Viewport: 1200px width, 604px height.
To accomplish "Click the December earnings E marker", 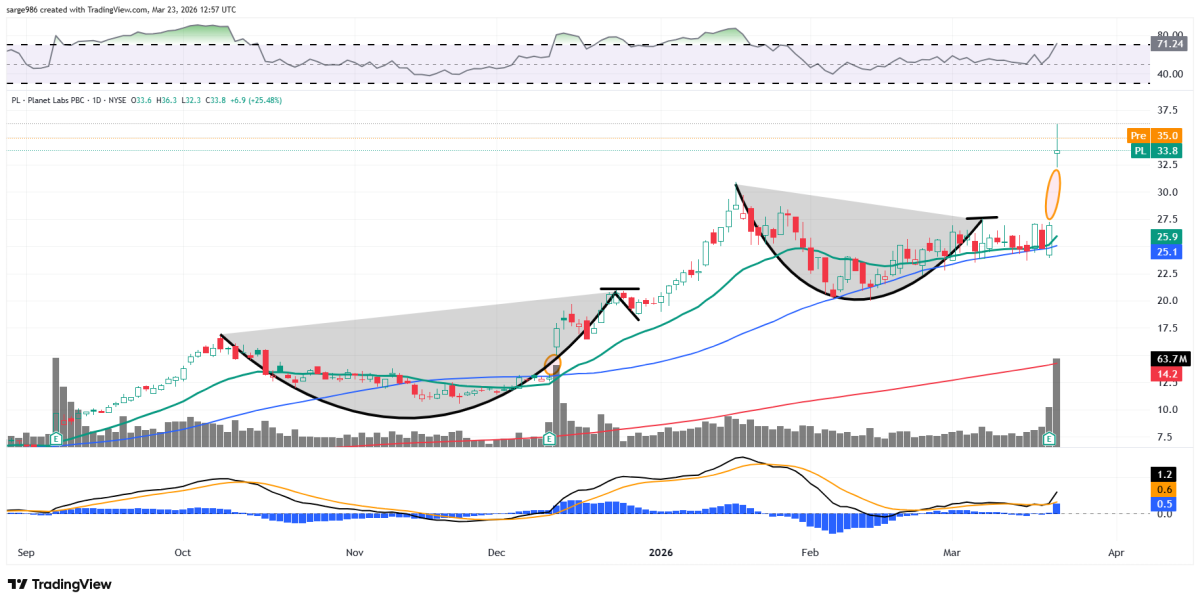I will pos(549,438).
